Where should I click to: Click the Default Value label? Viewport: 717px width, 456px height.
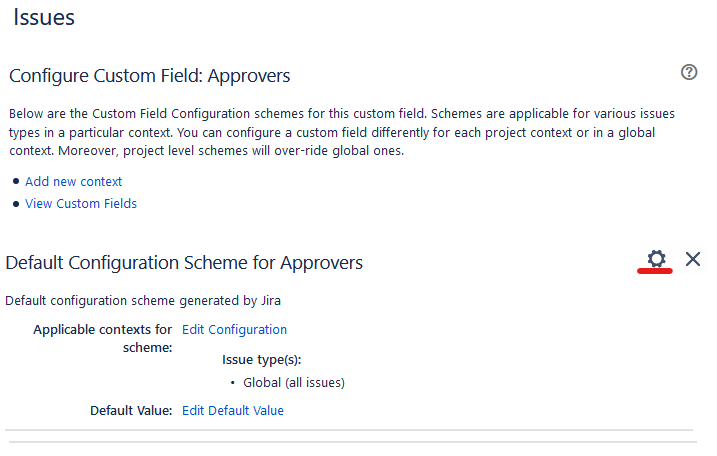point(131,411)
